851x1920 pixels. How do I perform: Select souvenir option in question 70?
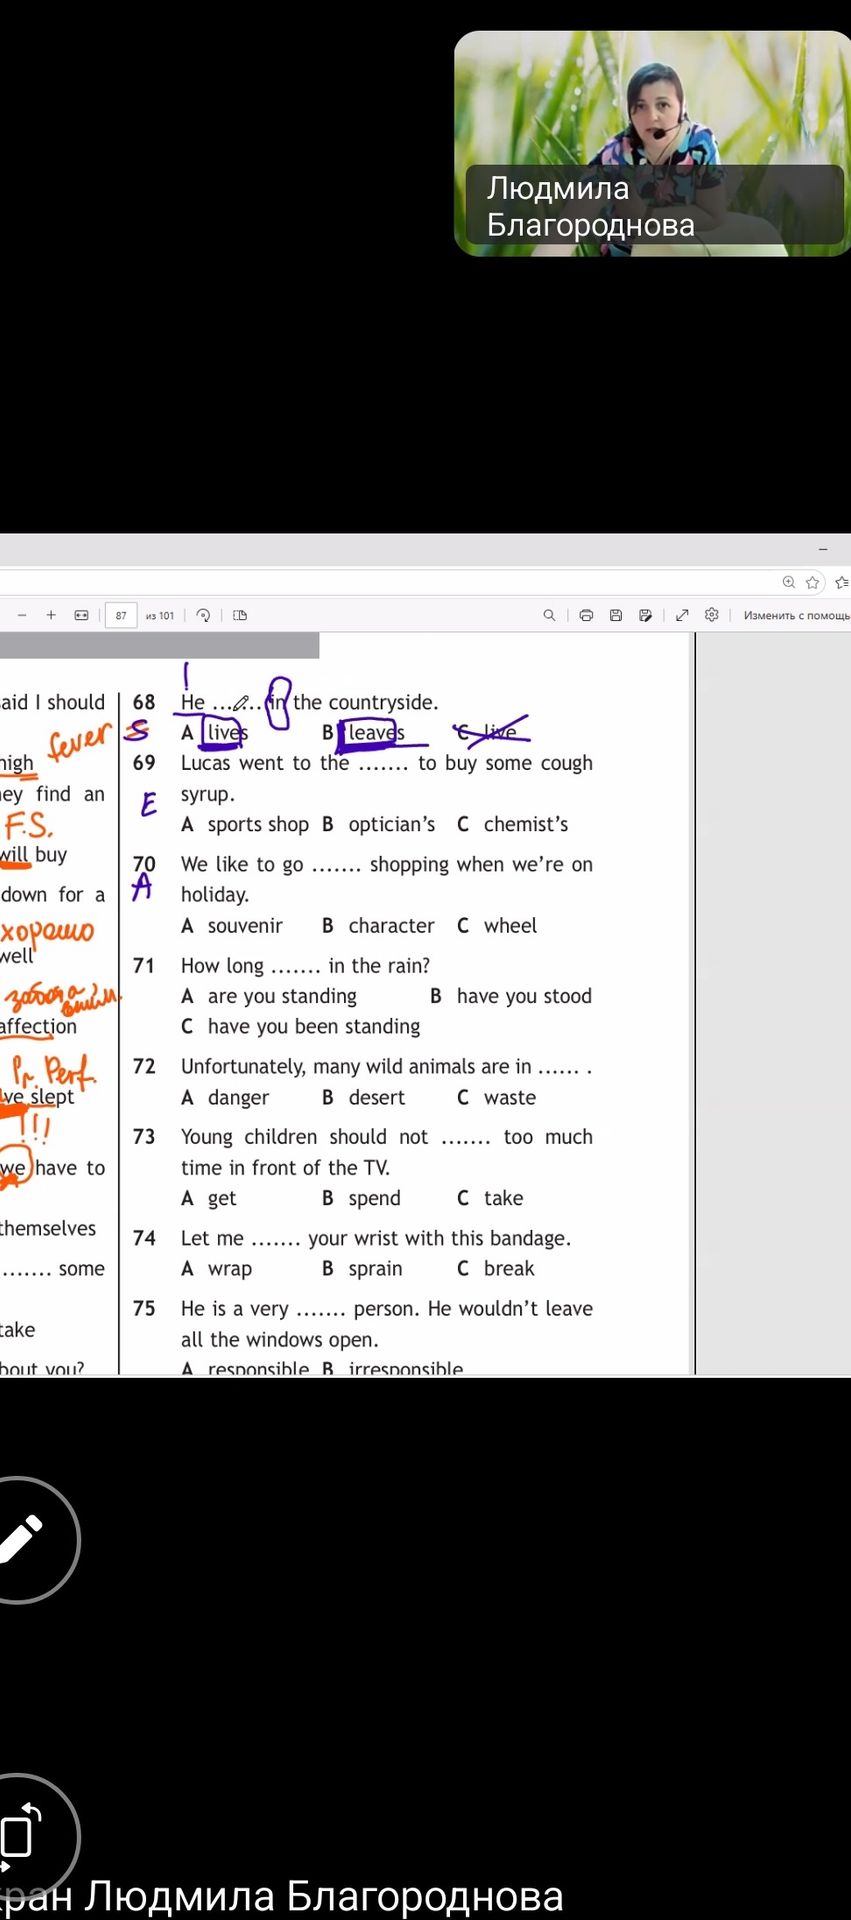232,926
